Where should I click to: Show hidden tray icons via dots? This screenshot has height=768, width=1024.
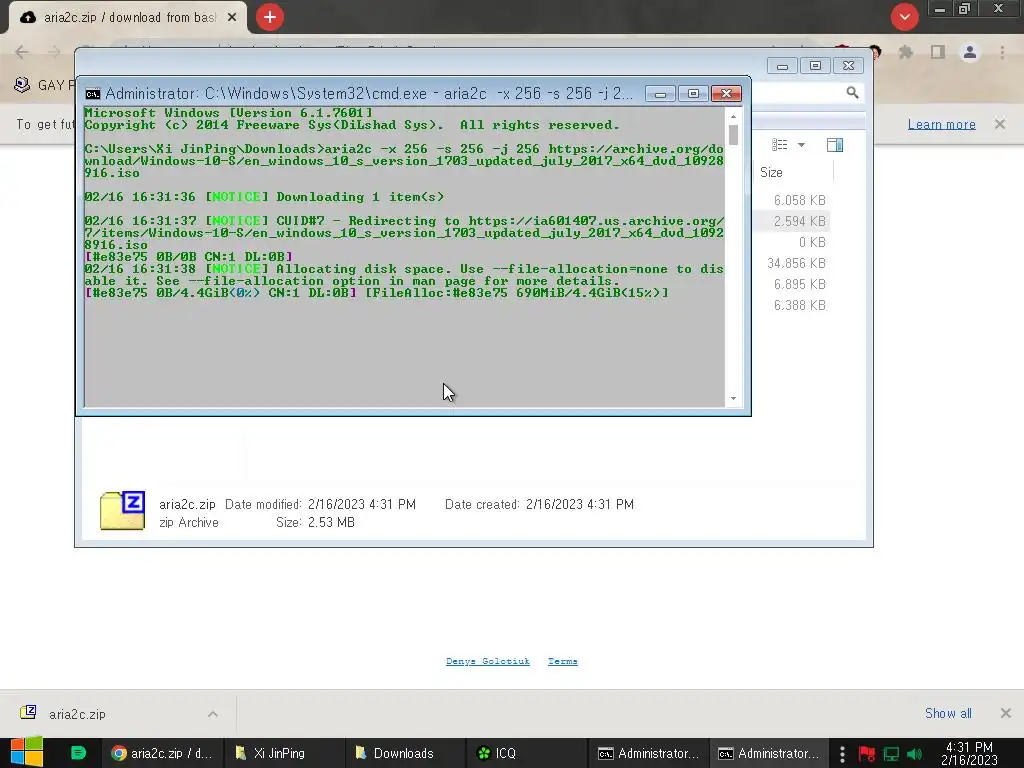pyautogui.click(x=842, y=754)
